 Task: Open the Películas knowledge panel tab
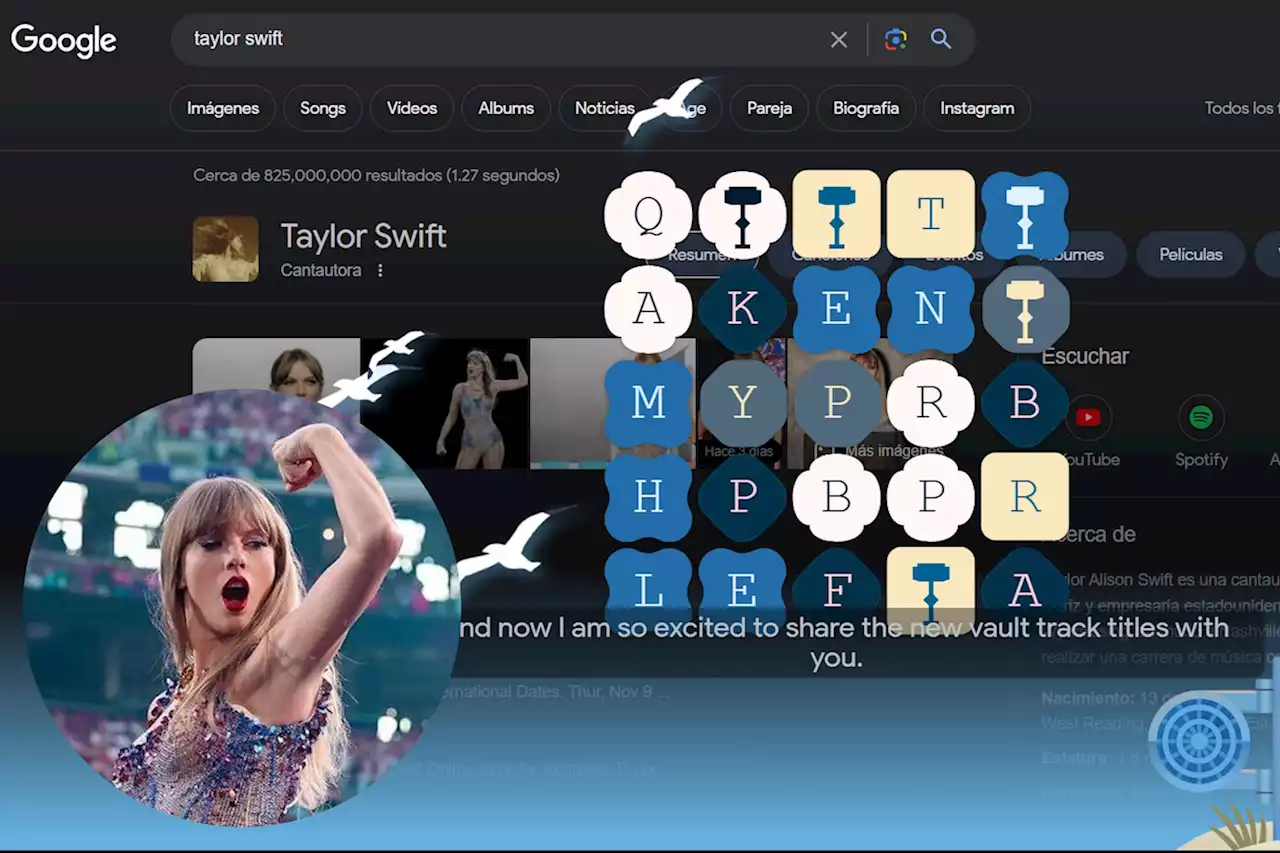pyautogui.click(x=1191, y=254)
